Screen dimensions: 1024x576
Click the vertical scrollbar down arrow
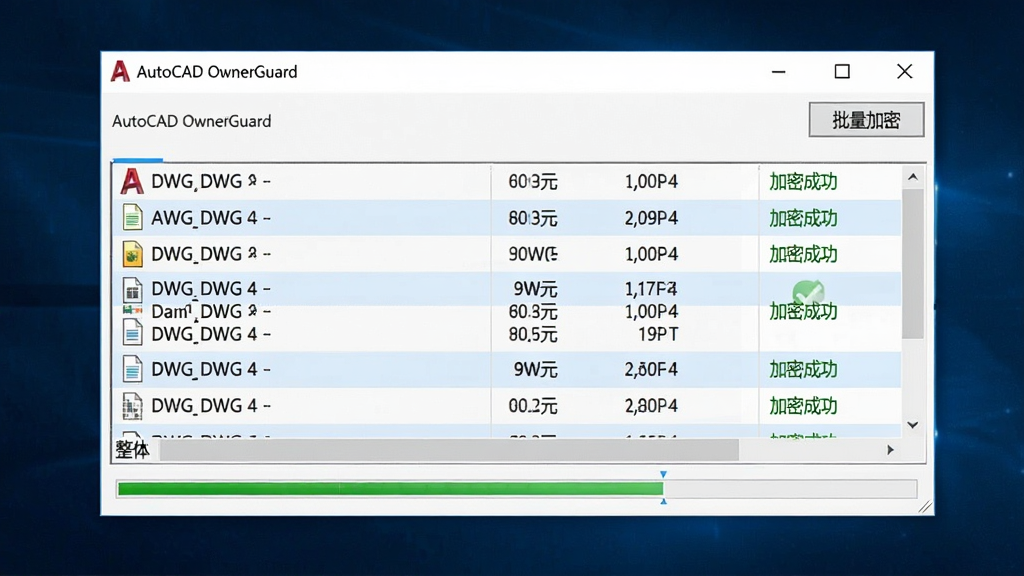913,425
